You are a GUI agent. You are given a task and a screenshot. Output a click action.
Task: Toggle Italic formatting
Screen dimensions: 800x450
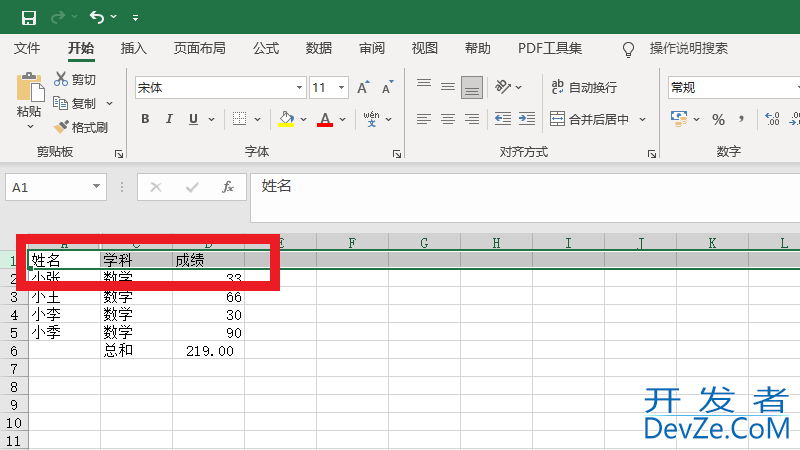(x=169, y=119)
